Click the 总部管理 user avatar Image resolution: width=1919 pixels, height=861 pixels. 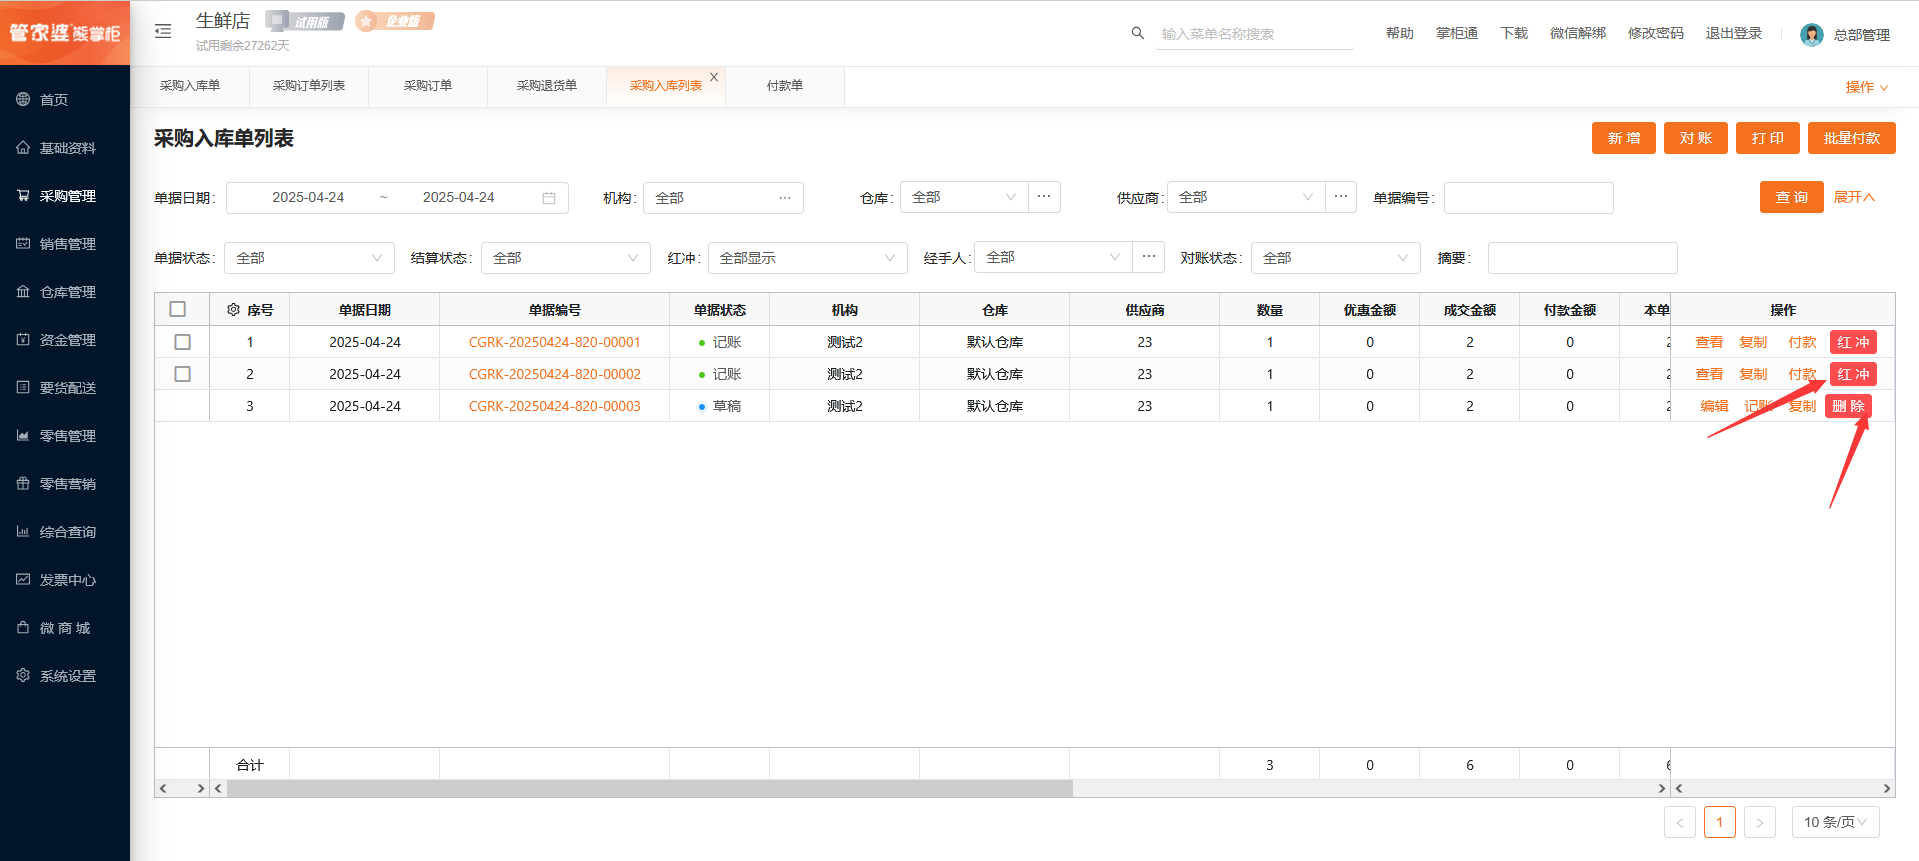coord(1811,35)
